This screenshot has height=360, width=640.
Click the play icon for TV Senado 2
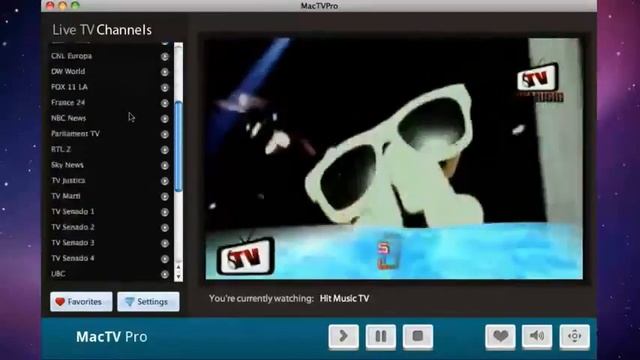[164, 227]
